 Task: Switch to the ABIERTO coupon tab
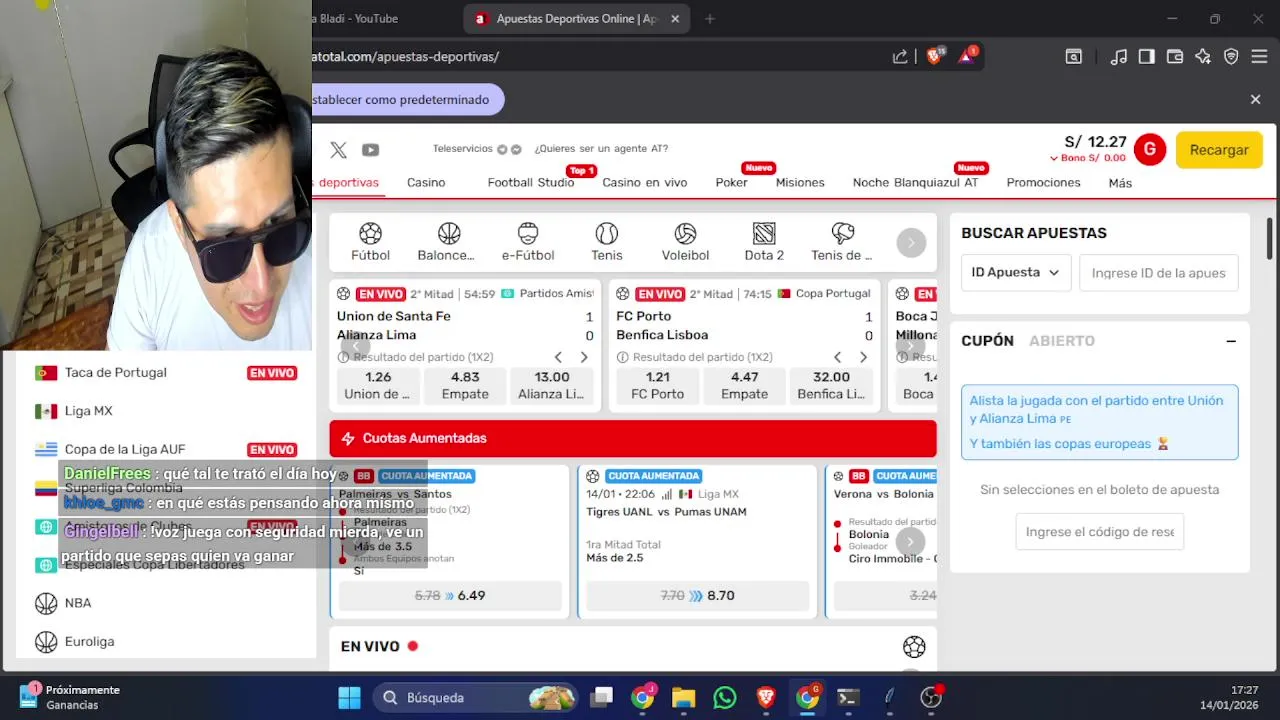1062,341
